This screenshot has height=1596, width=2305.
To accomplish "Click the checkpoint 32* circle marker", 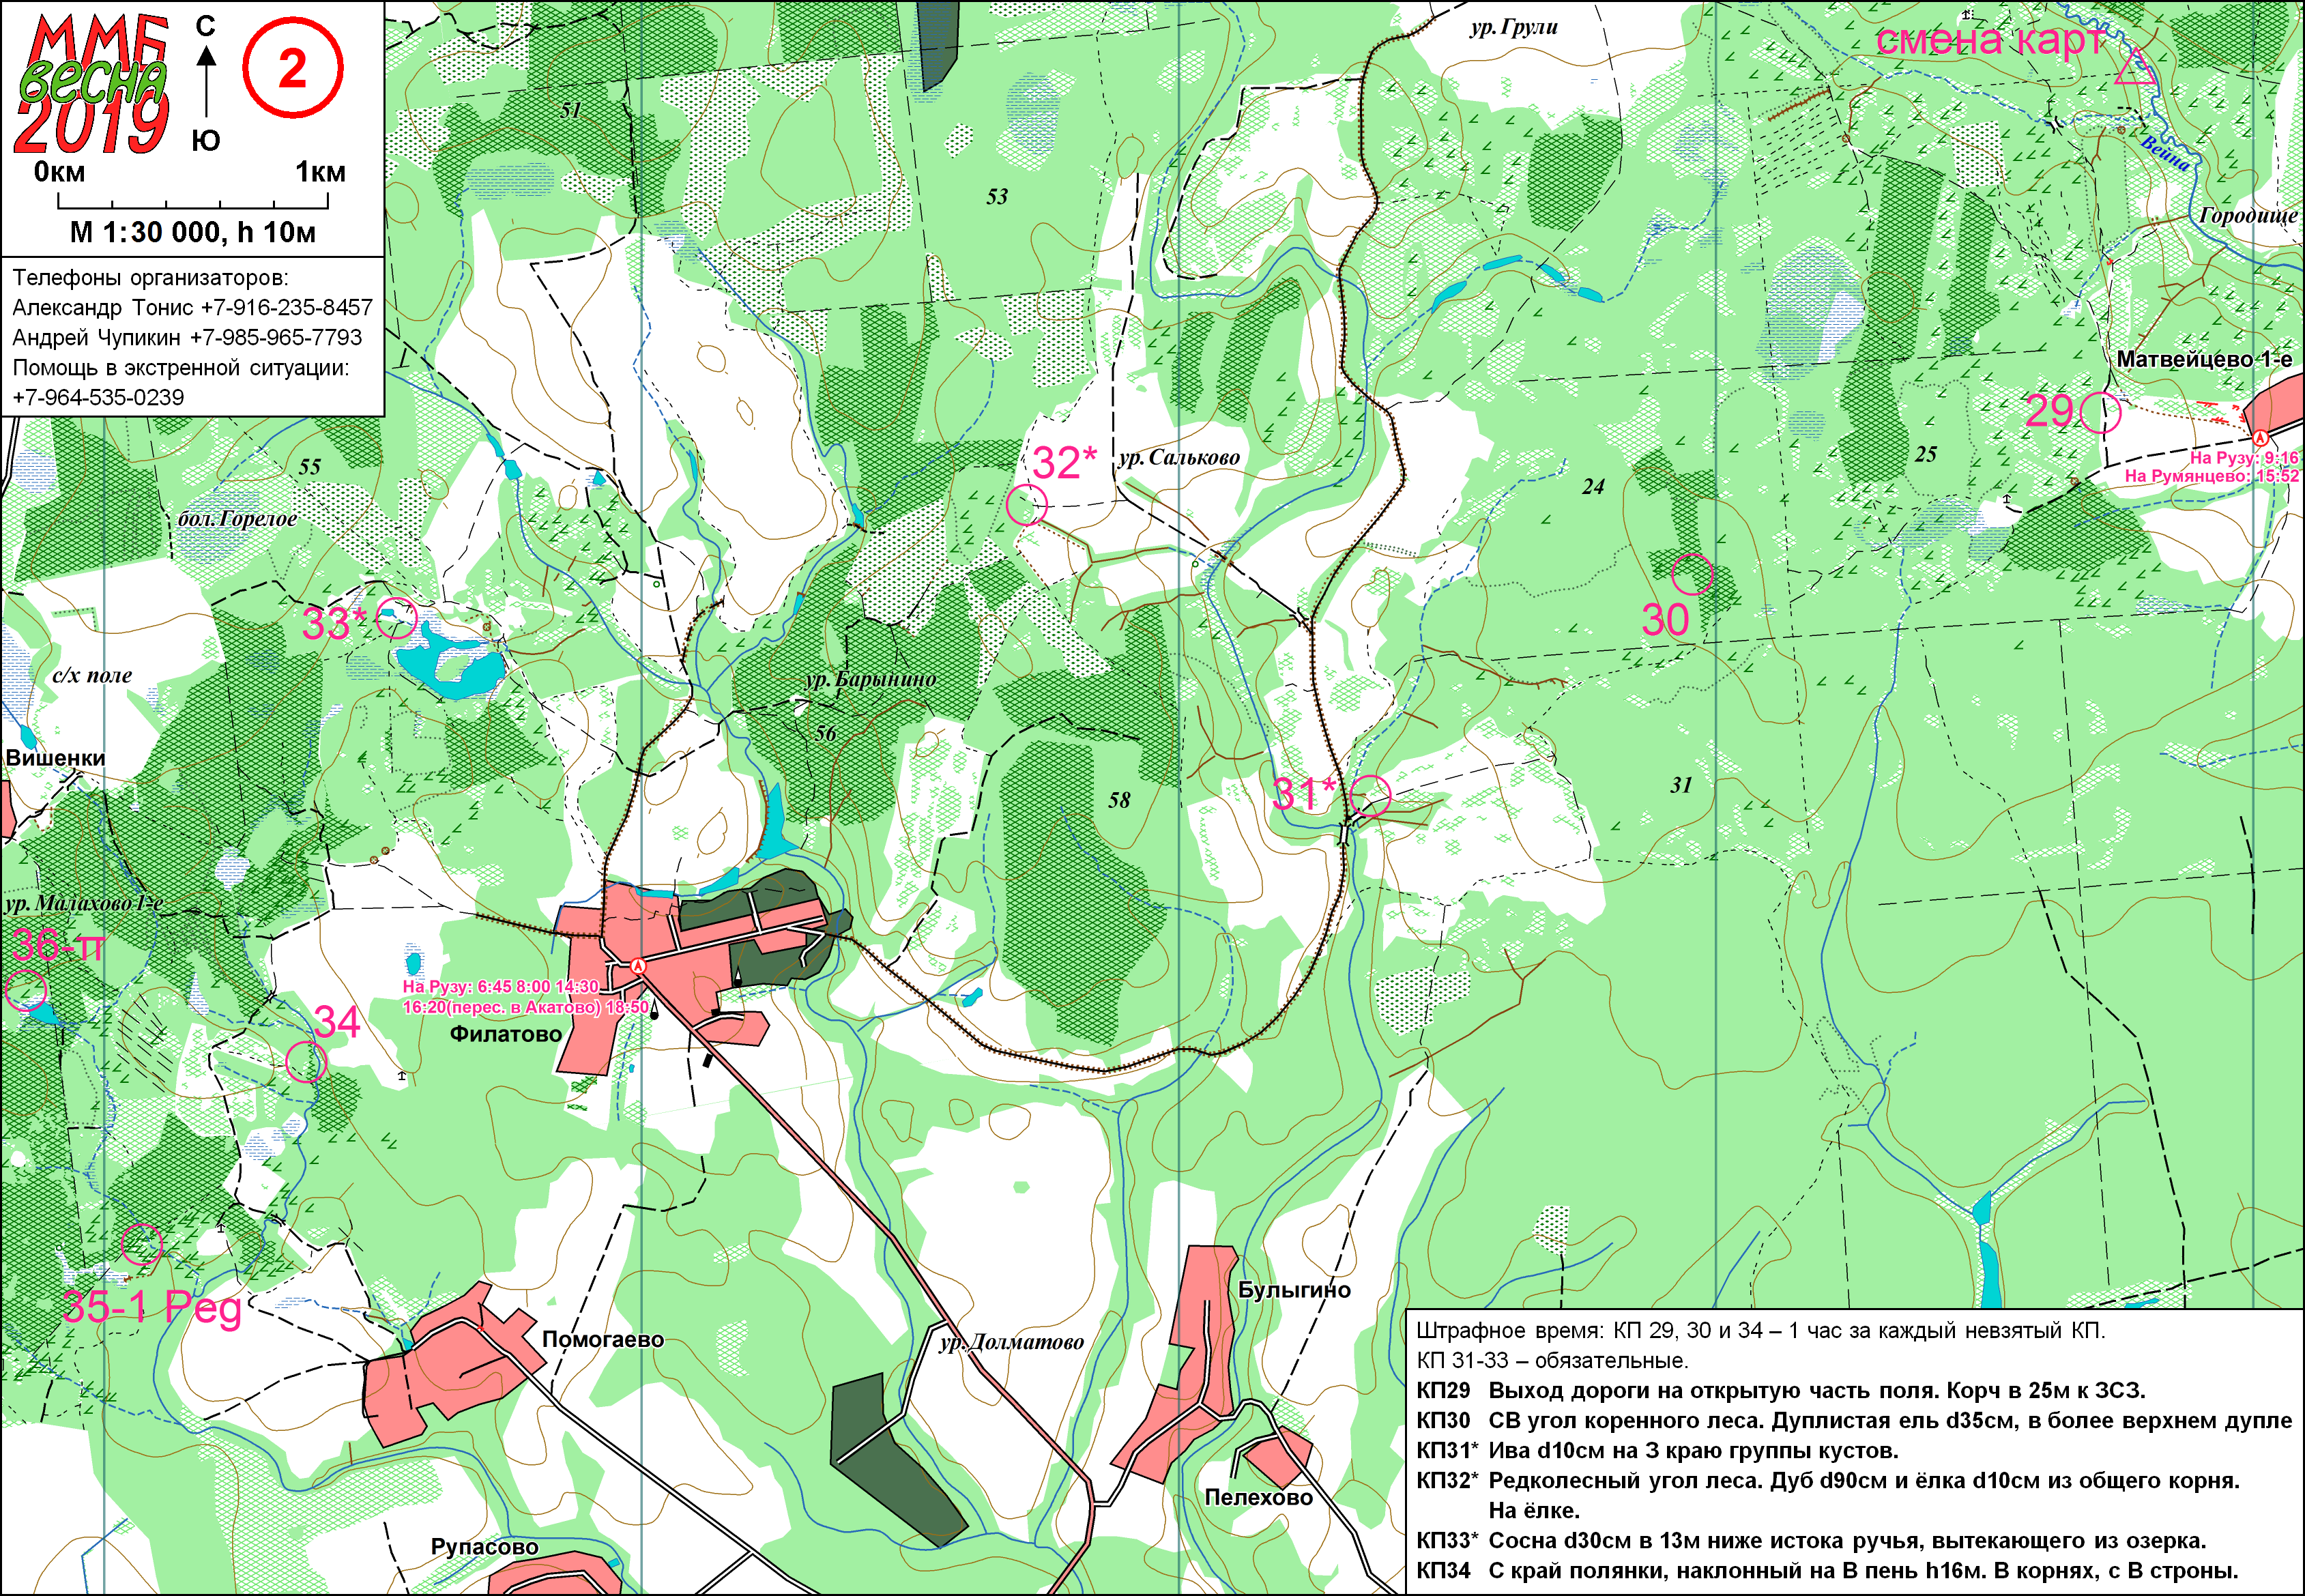I will coord(1026,504).
